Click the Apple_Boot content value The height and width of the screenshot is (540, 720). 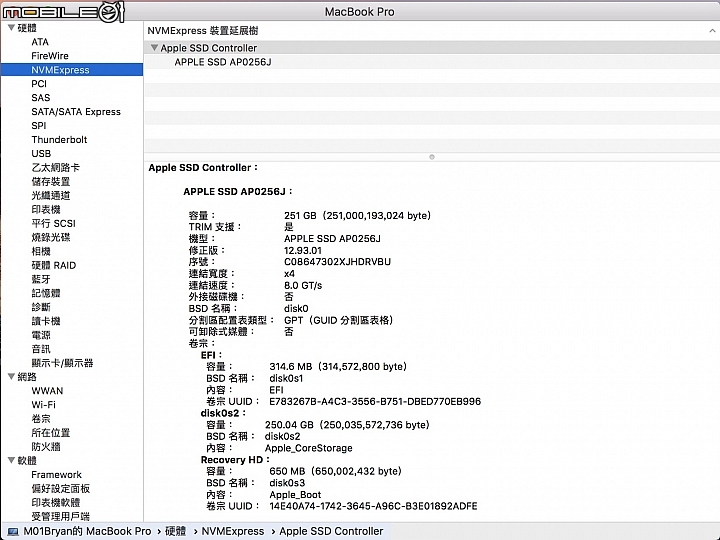[x=295, y=495]
